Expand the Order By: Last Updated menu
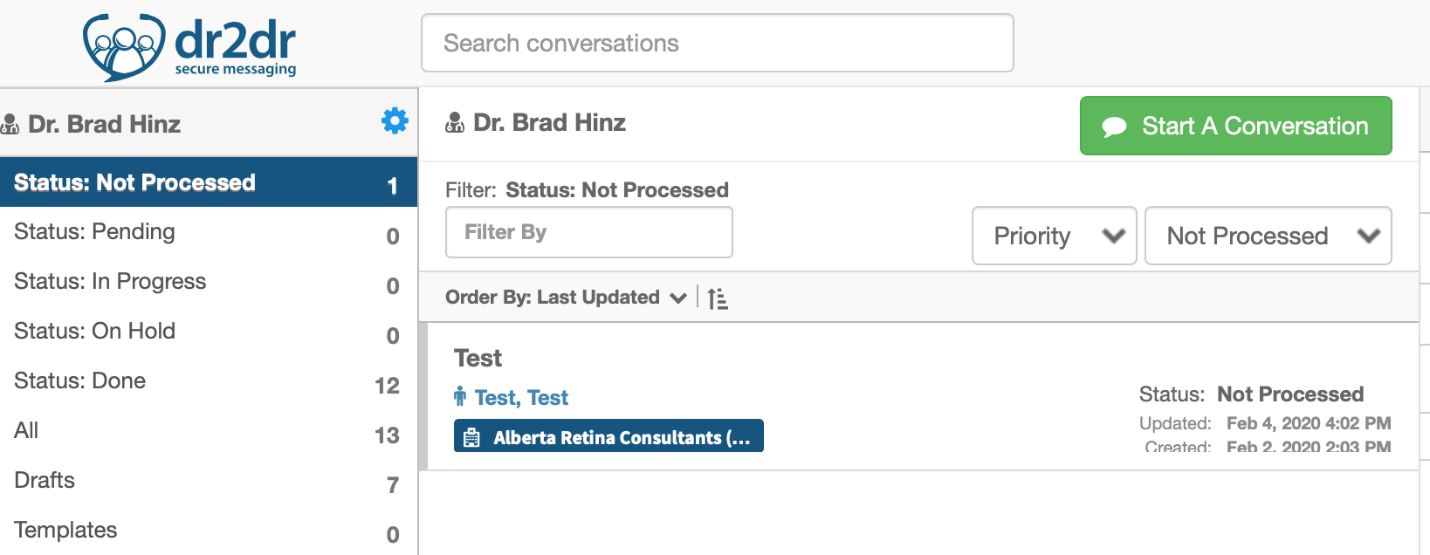The height and width of the screenshot is (555, 1430). 566,297
